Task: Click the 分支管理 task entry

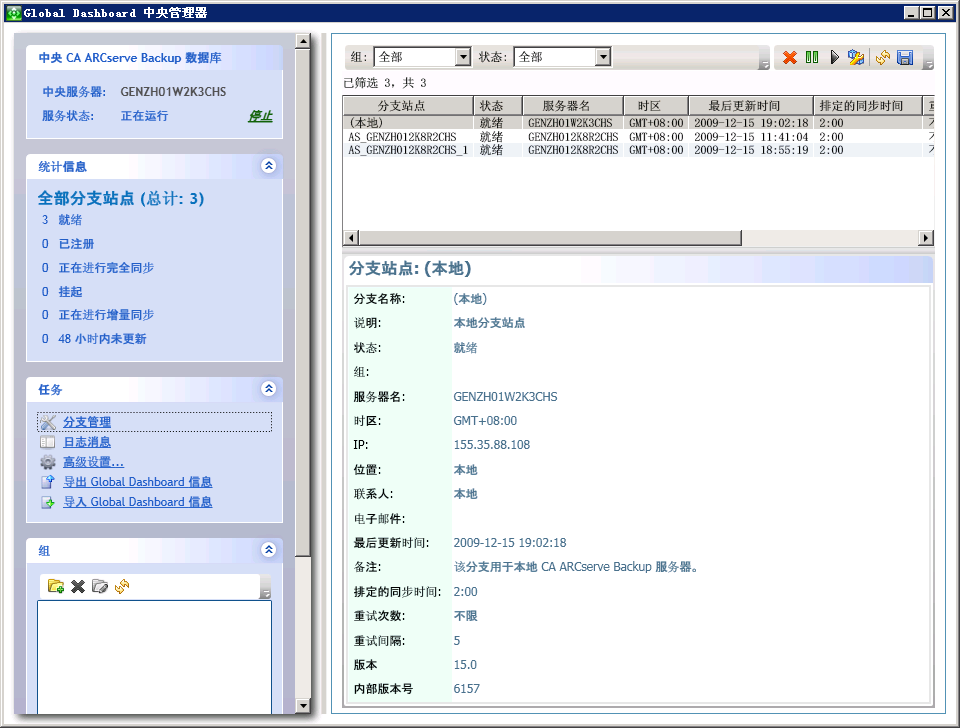Action: coord(86,421)
